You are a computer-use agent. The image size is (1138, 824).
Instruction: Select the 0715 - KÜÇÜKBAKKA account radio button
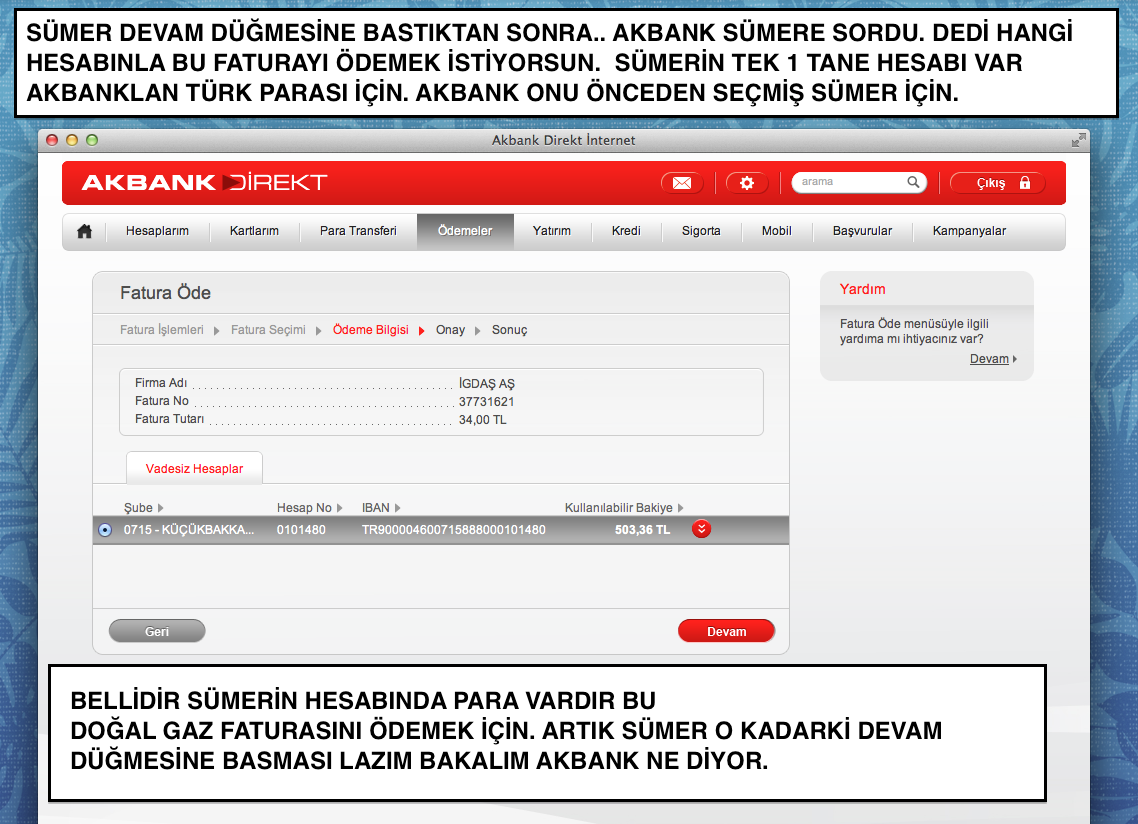[x=105, y=530]
